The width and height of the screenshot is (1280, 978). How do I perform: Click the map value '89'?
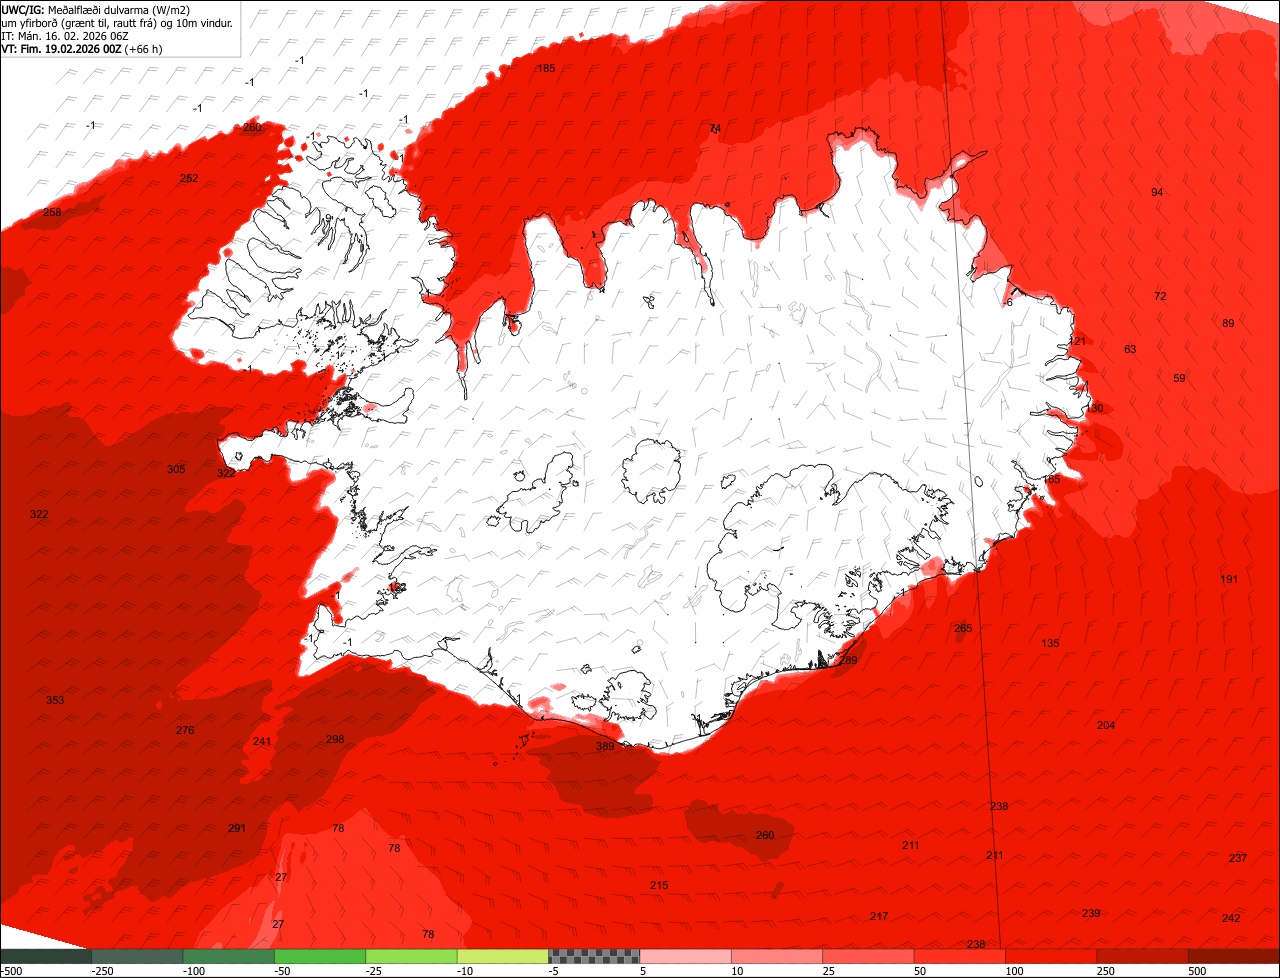pos(1228,323)
